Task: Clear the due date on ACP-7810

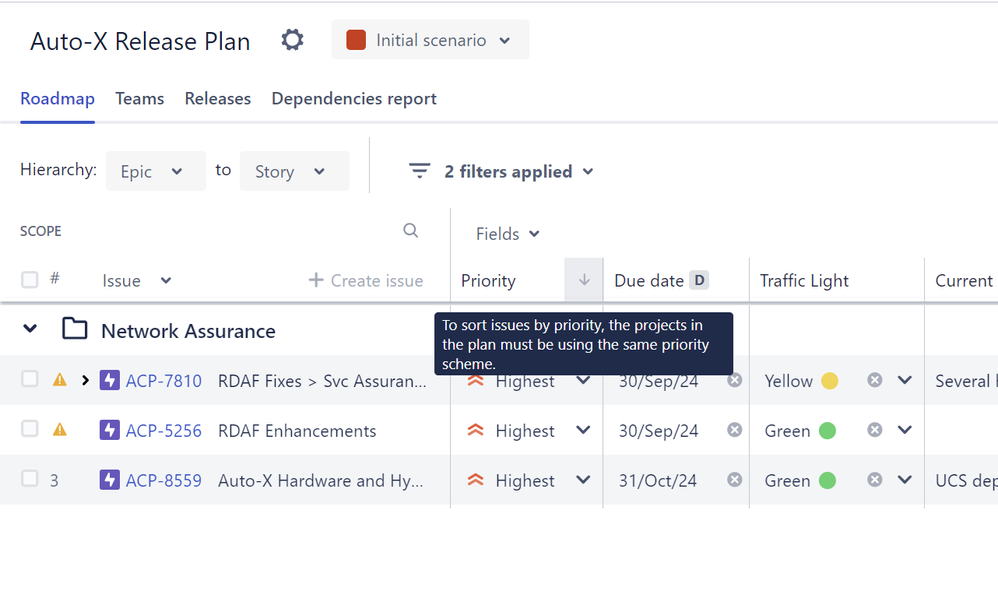Action: click(734, 380)
